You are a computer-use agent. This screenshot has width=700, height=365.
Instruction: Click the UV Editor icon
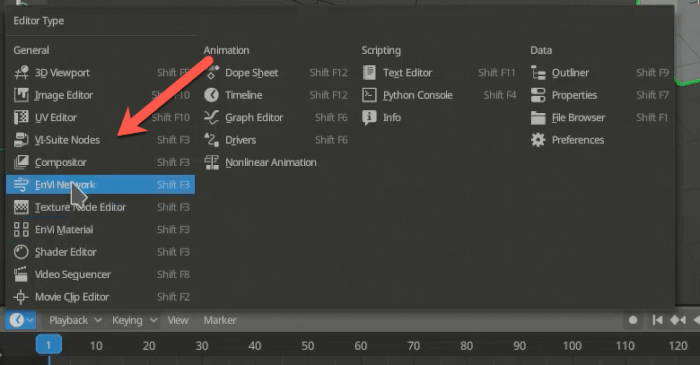21,117
